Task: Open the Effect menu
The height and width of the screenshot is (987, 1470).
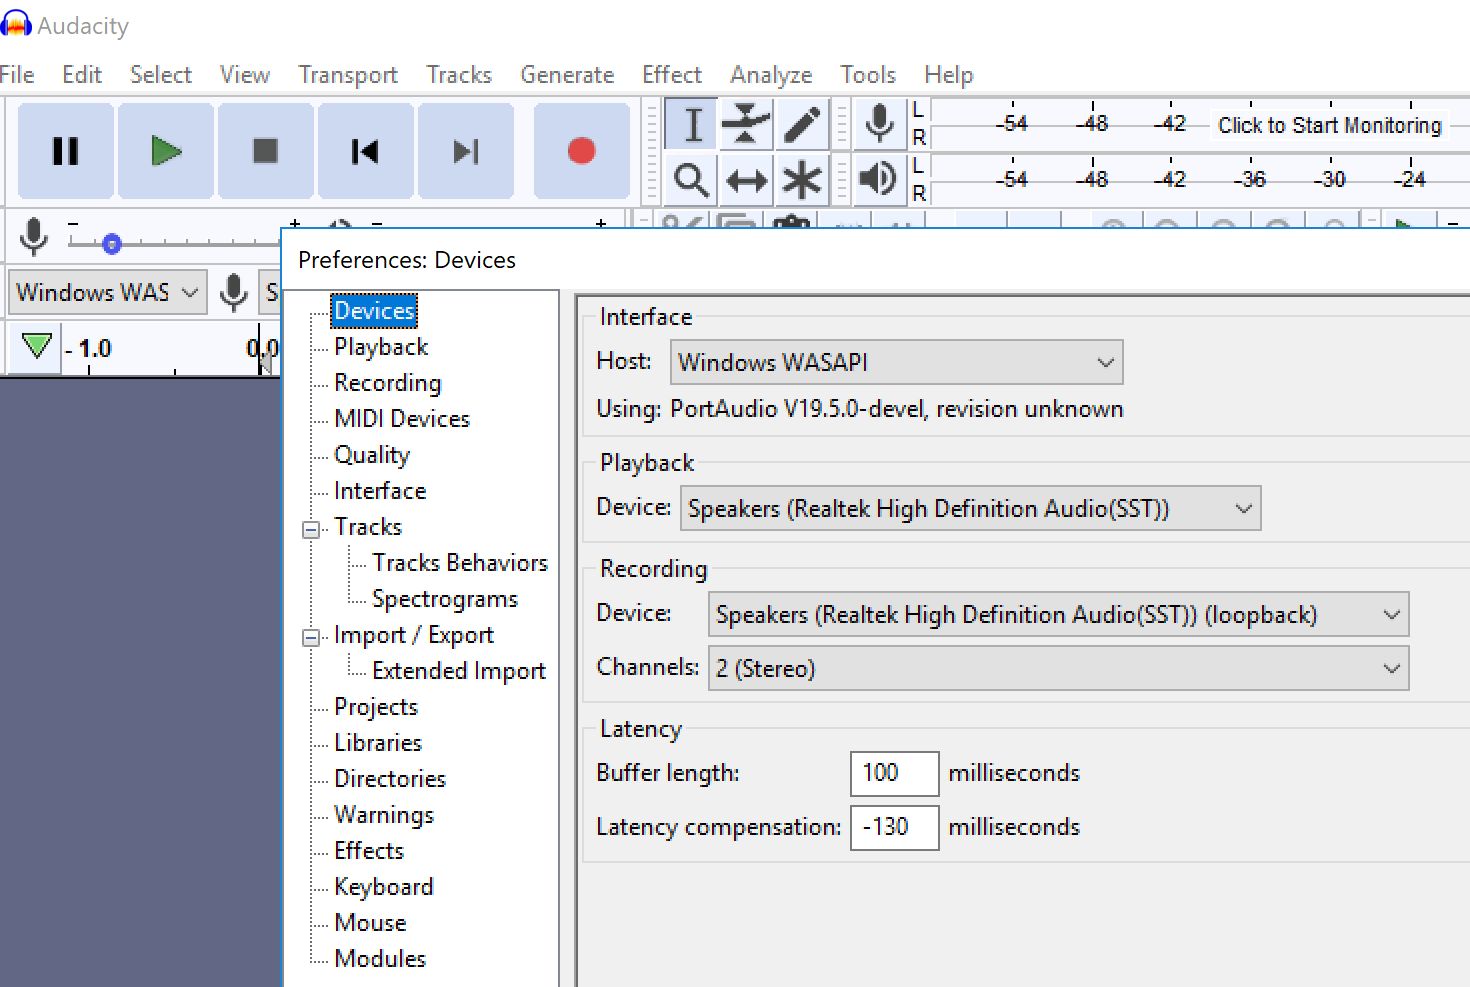Action: (671, 75)
